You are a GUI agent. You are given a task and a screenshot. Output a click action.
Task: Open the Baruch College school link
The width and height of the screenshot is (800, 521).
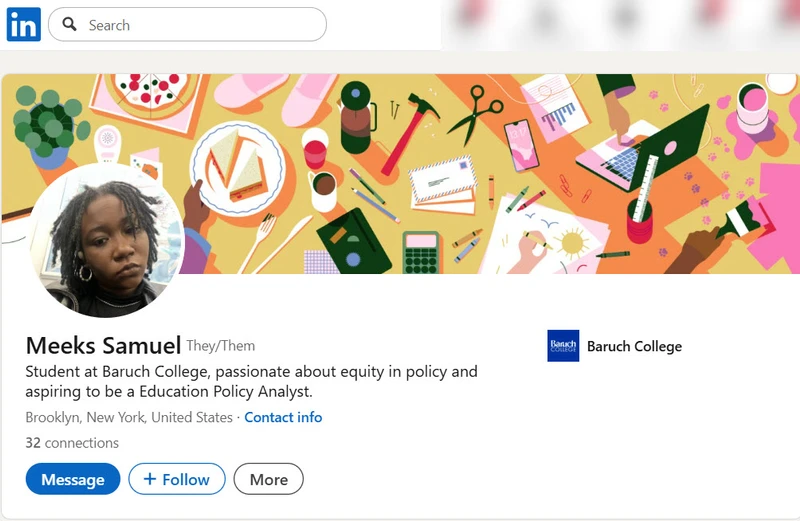coord(634,346)
